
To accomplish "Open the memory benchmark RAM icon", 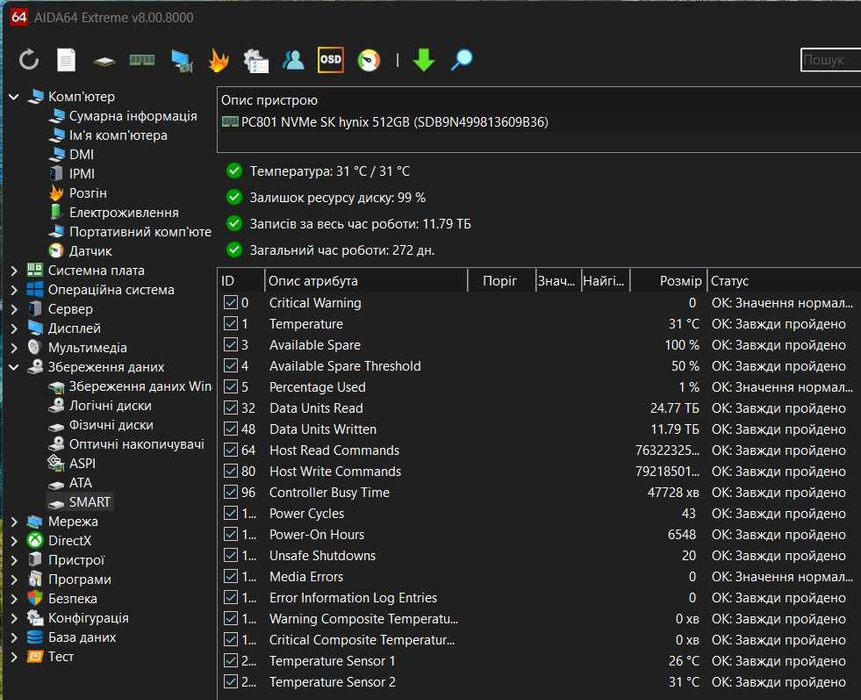I will click(142, 59).
